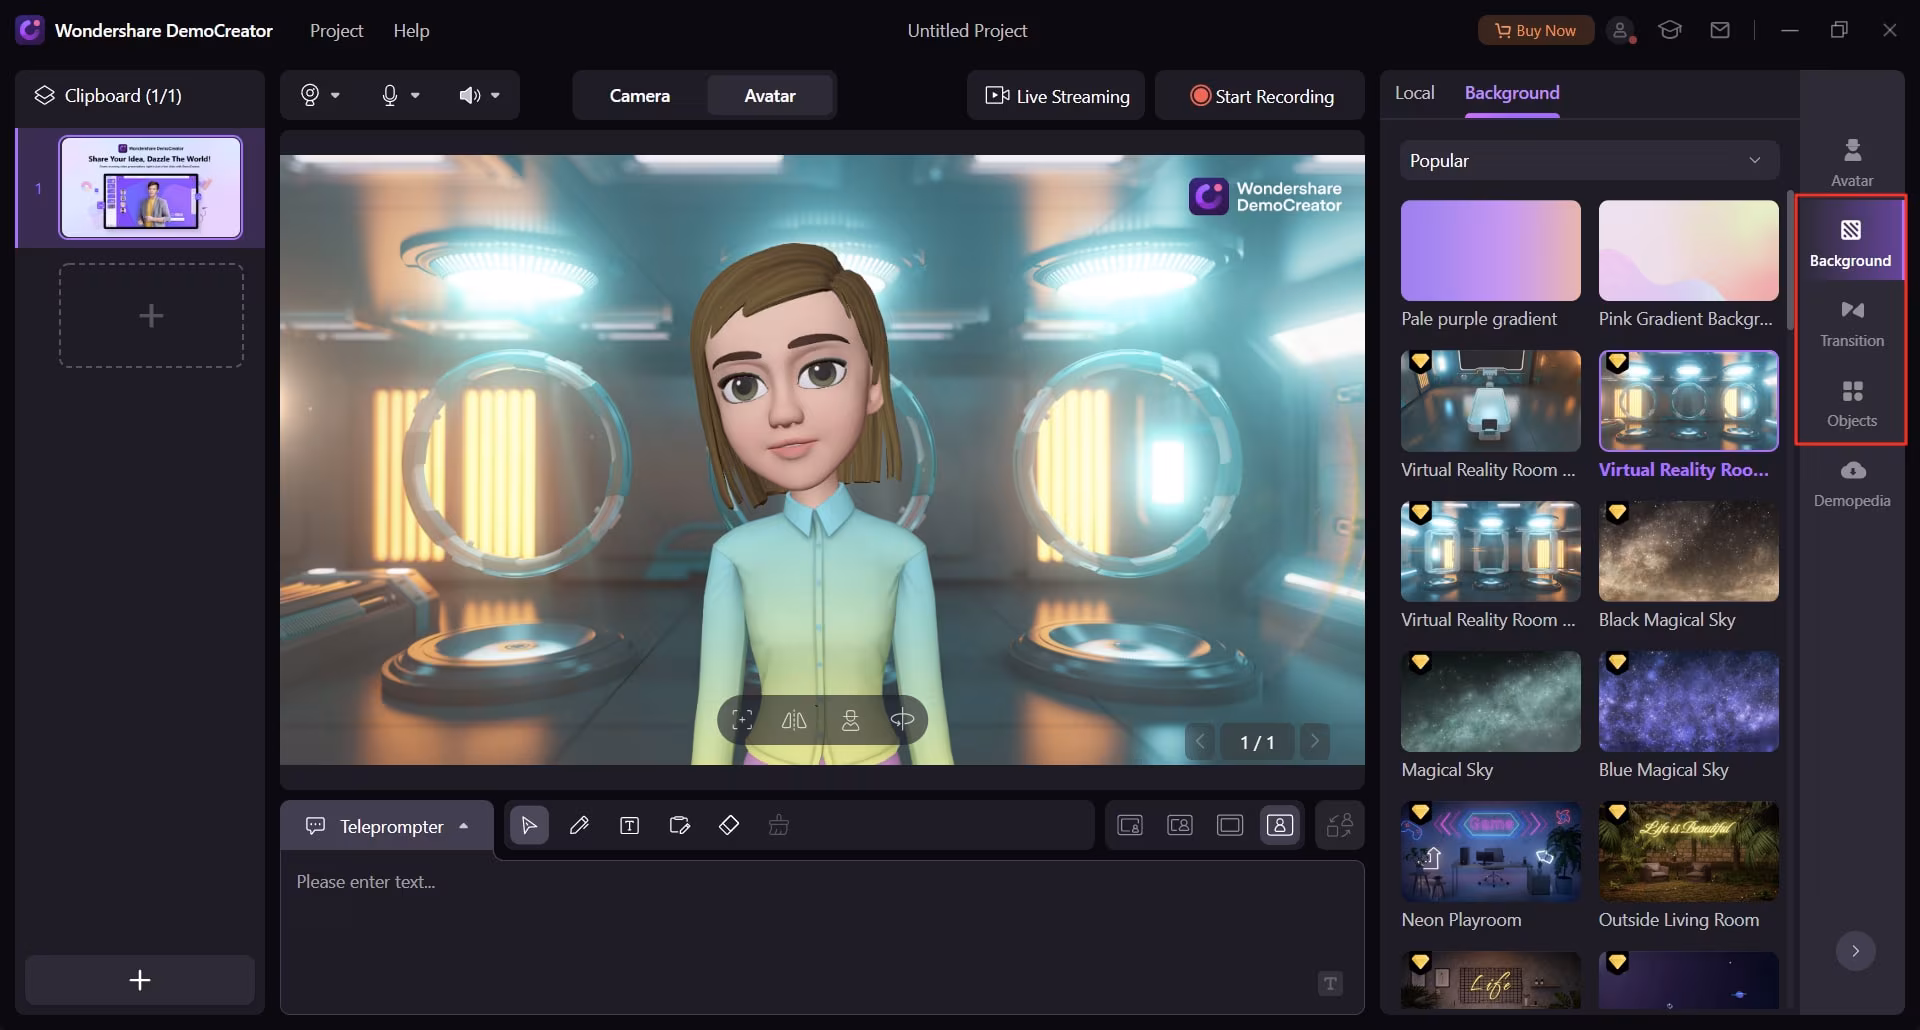This screenshot has height=1030, width=1920.
Task: Pick the eraser tool
Action: click(729, 826)
